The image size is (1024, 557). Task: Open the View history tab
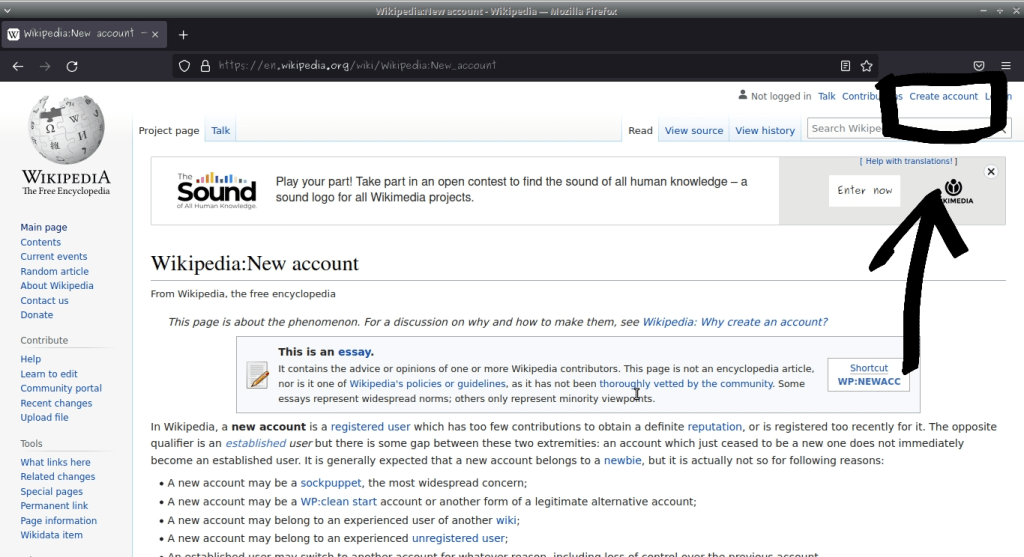coord(765,131)
